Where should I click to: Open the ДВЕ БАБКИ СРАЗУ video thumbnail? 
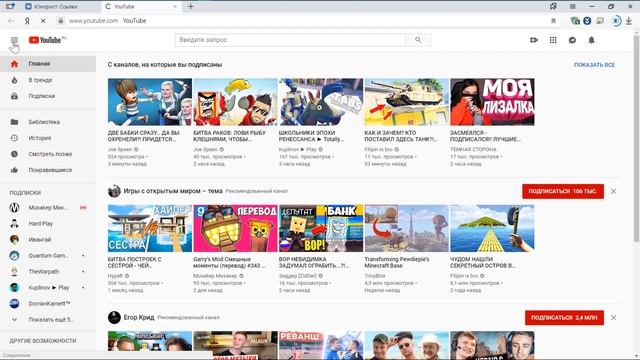pyautogui.click(x=150, y=102)
